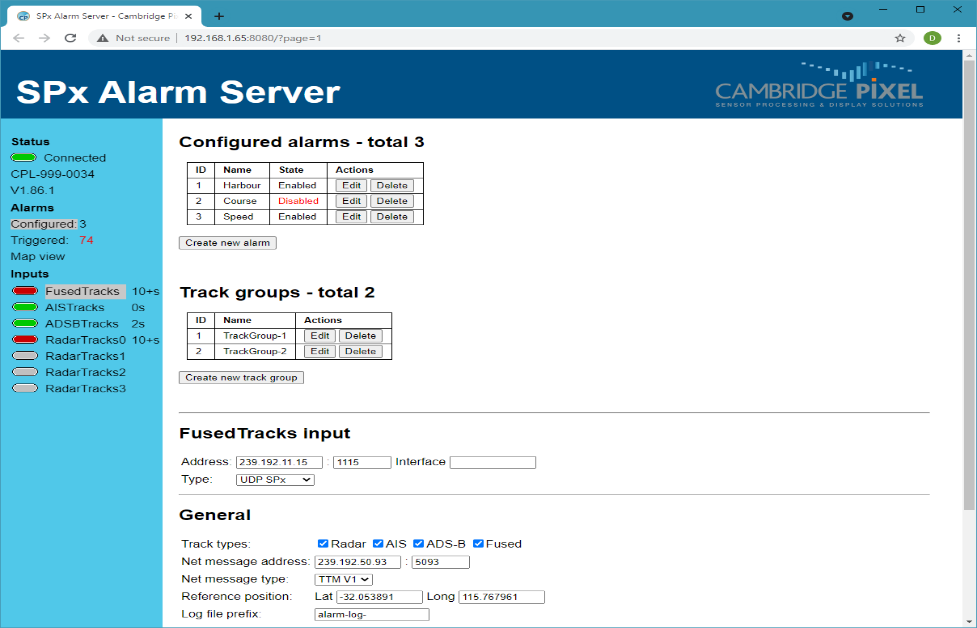The width and height of the screenshot is (977, 628).
Task: Open the Chrome three-dot menu
Action: [x=958, y=38]
